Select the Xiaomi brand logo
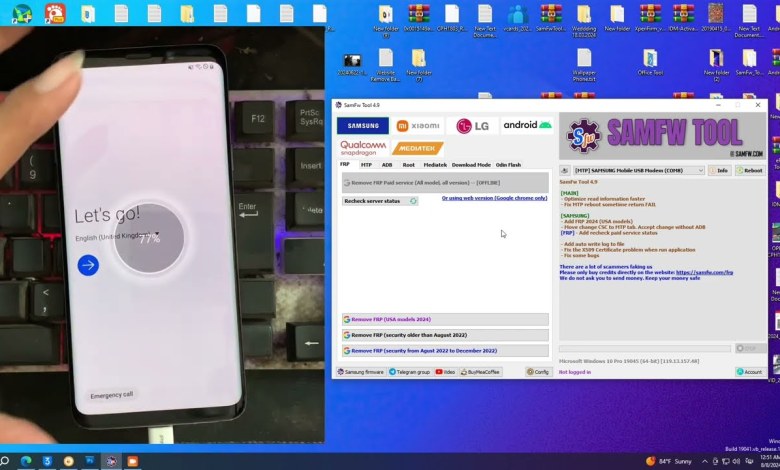 click(x=418, y=126)
